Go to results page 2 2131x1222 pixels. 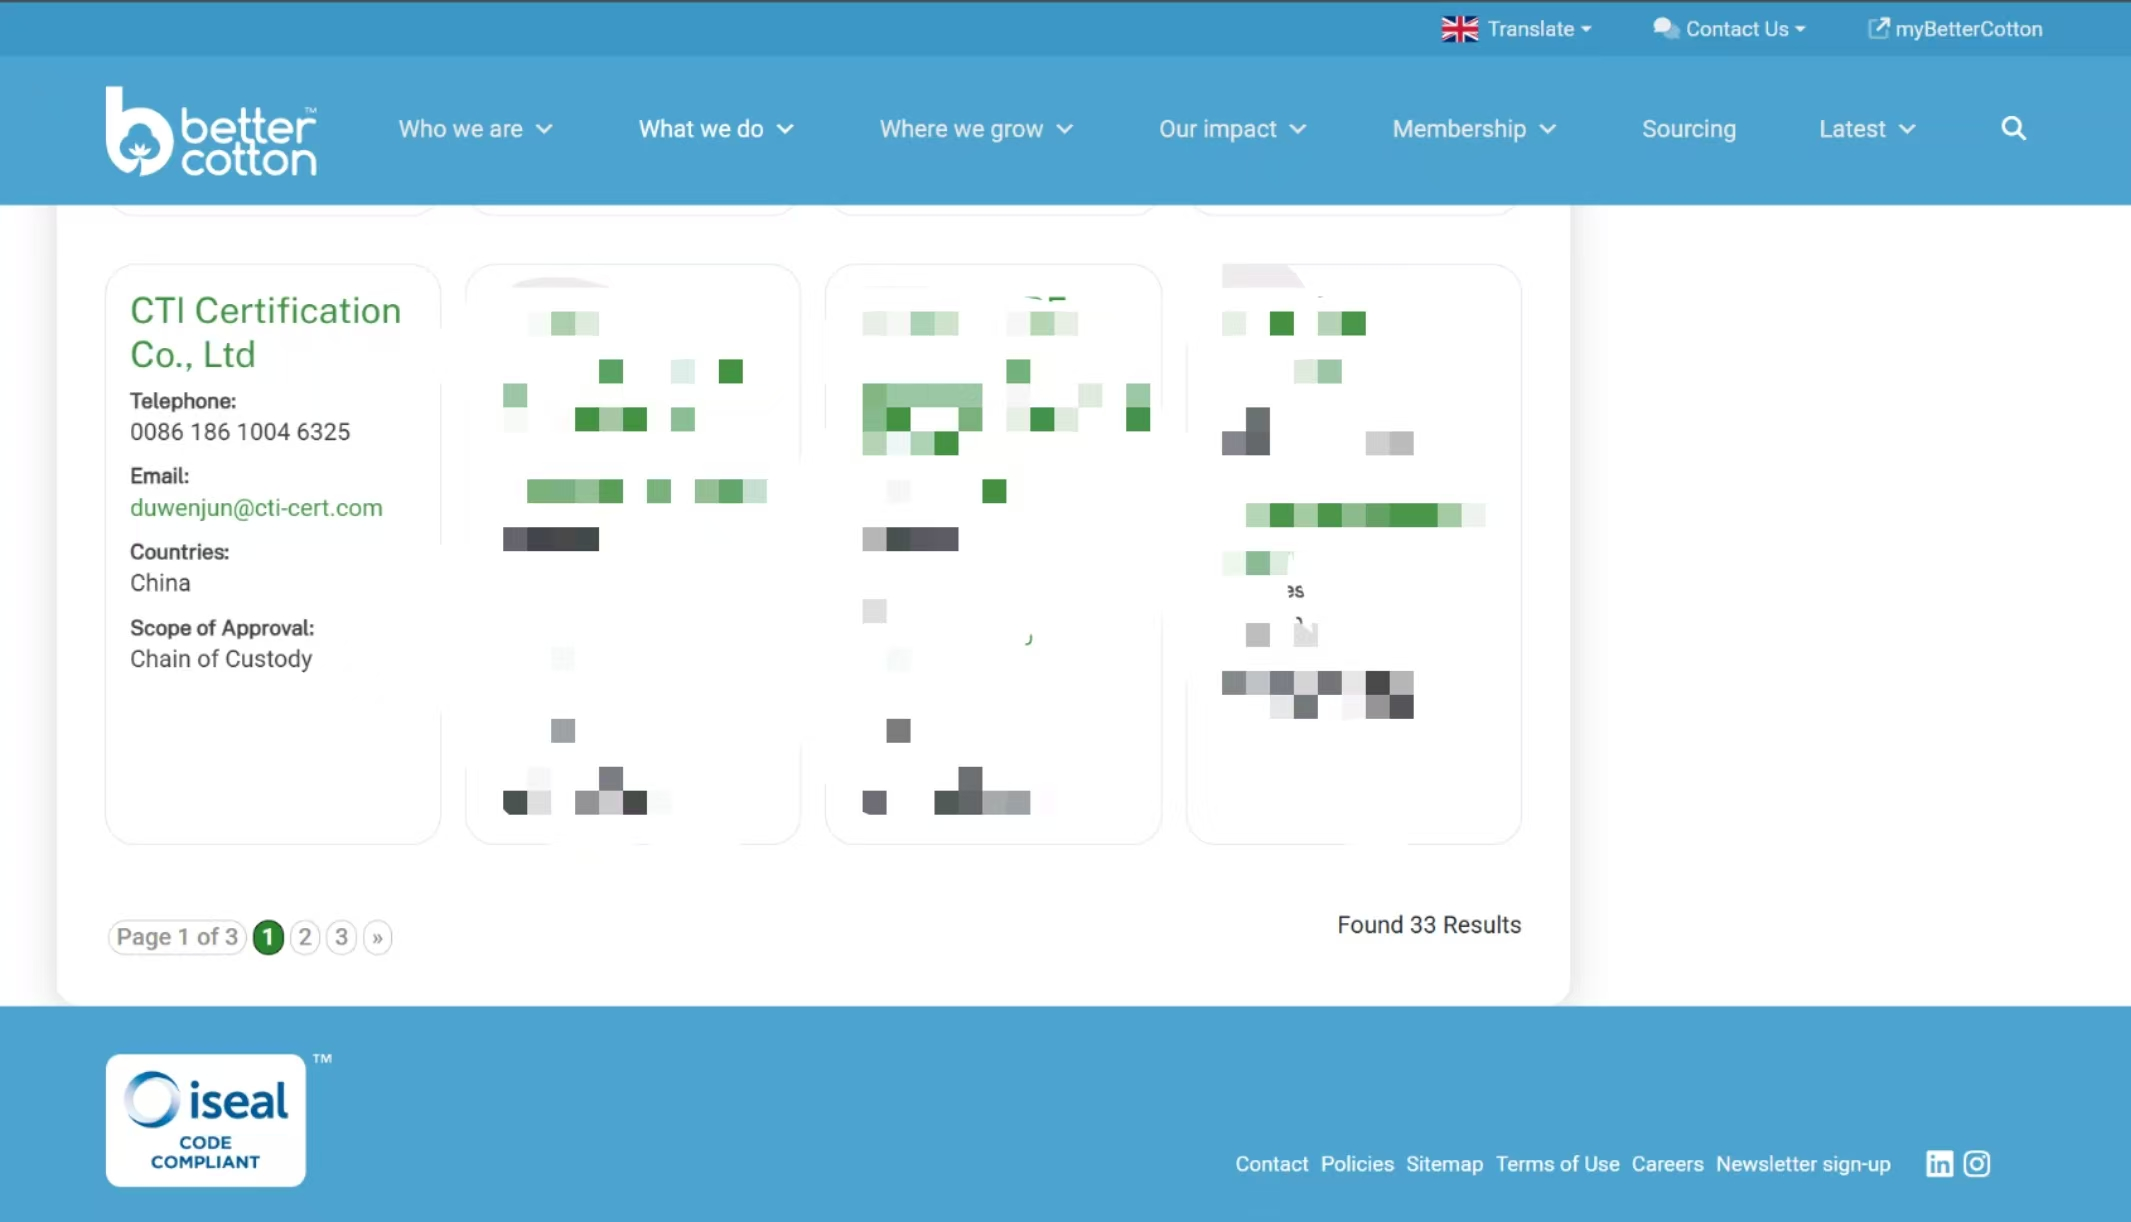tap(305, 937)
